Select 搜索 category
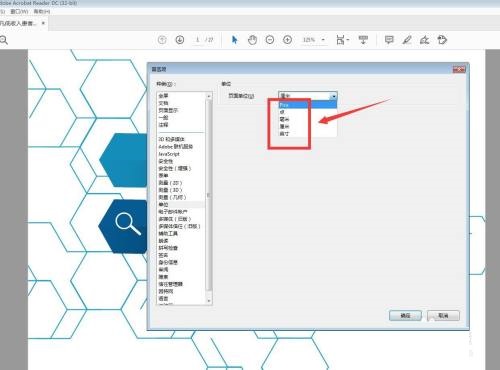 tap(163, 277)
